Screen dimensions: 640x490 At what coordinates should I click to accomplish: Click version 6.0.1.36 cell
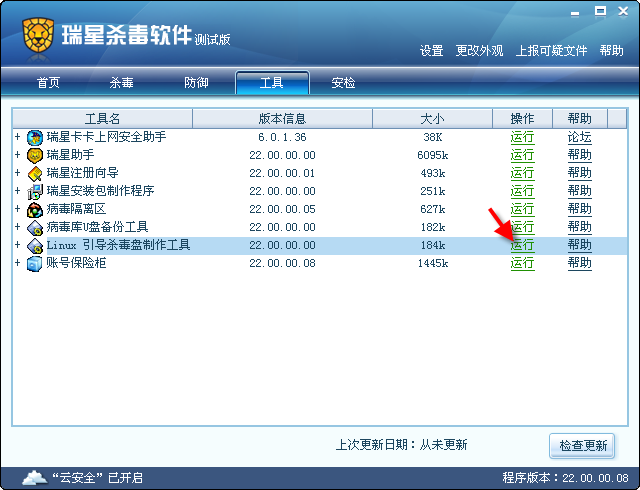click(x=282, y=137)
